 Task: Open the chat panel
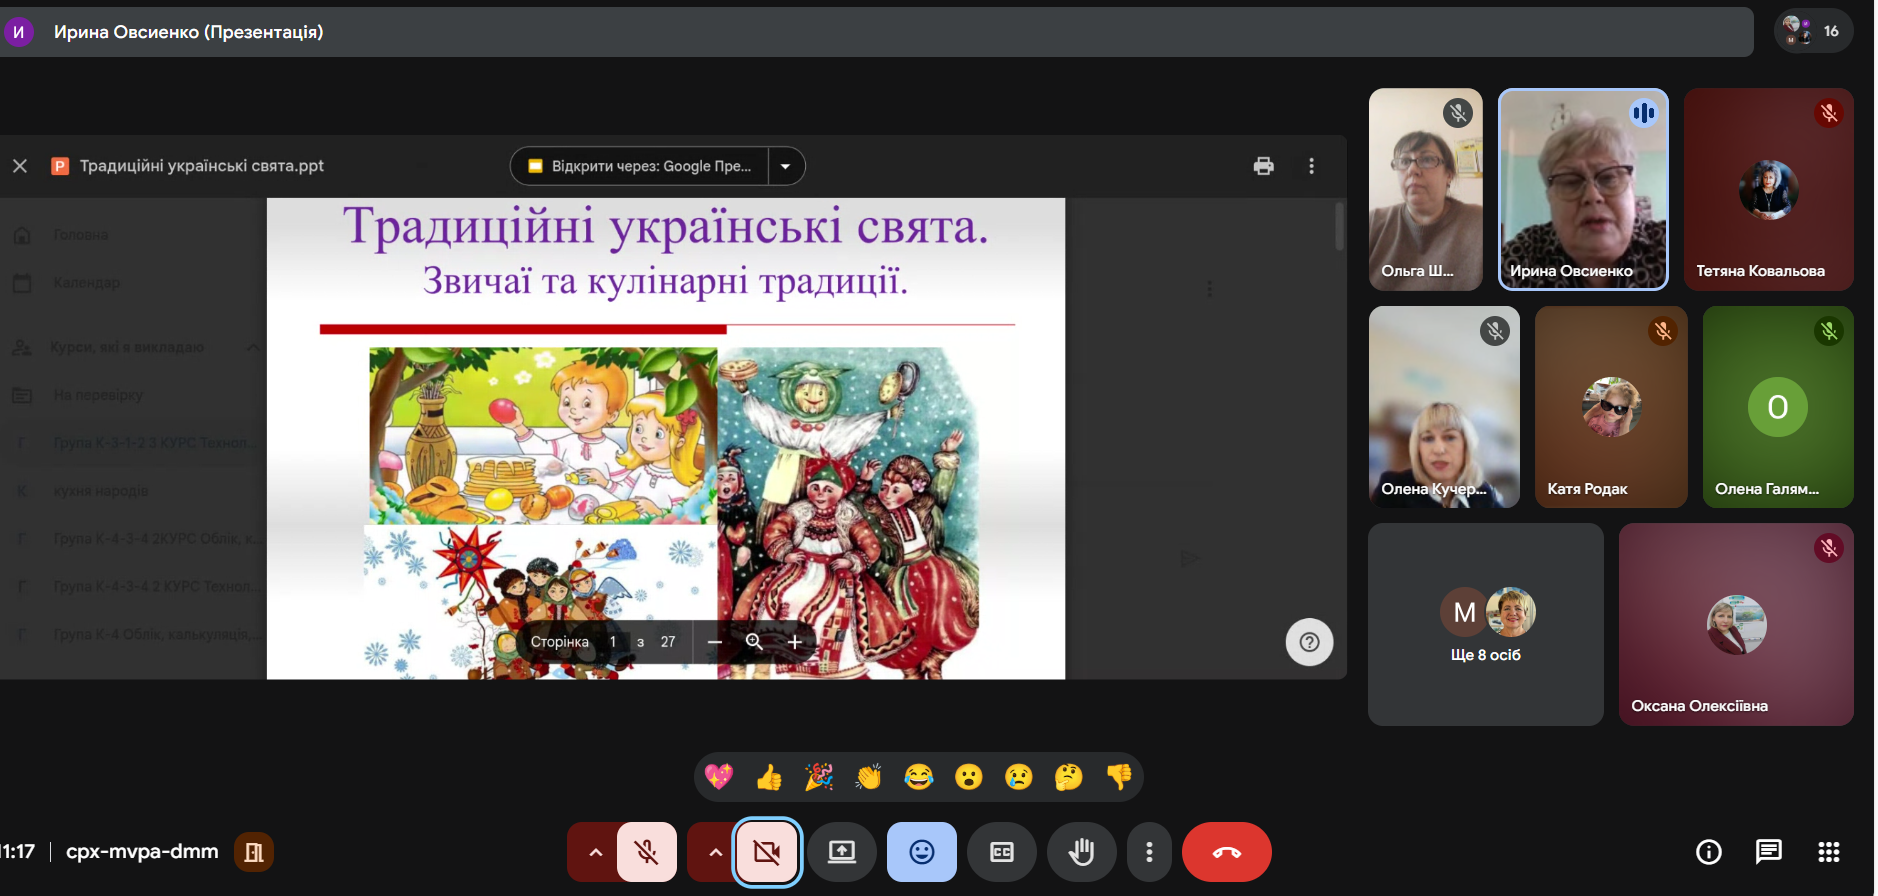(x=1768, y=852)
